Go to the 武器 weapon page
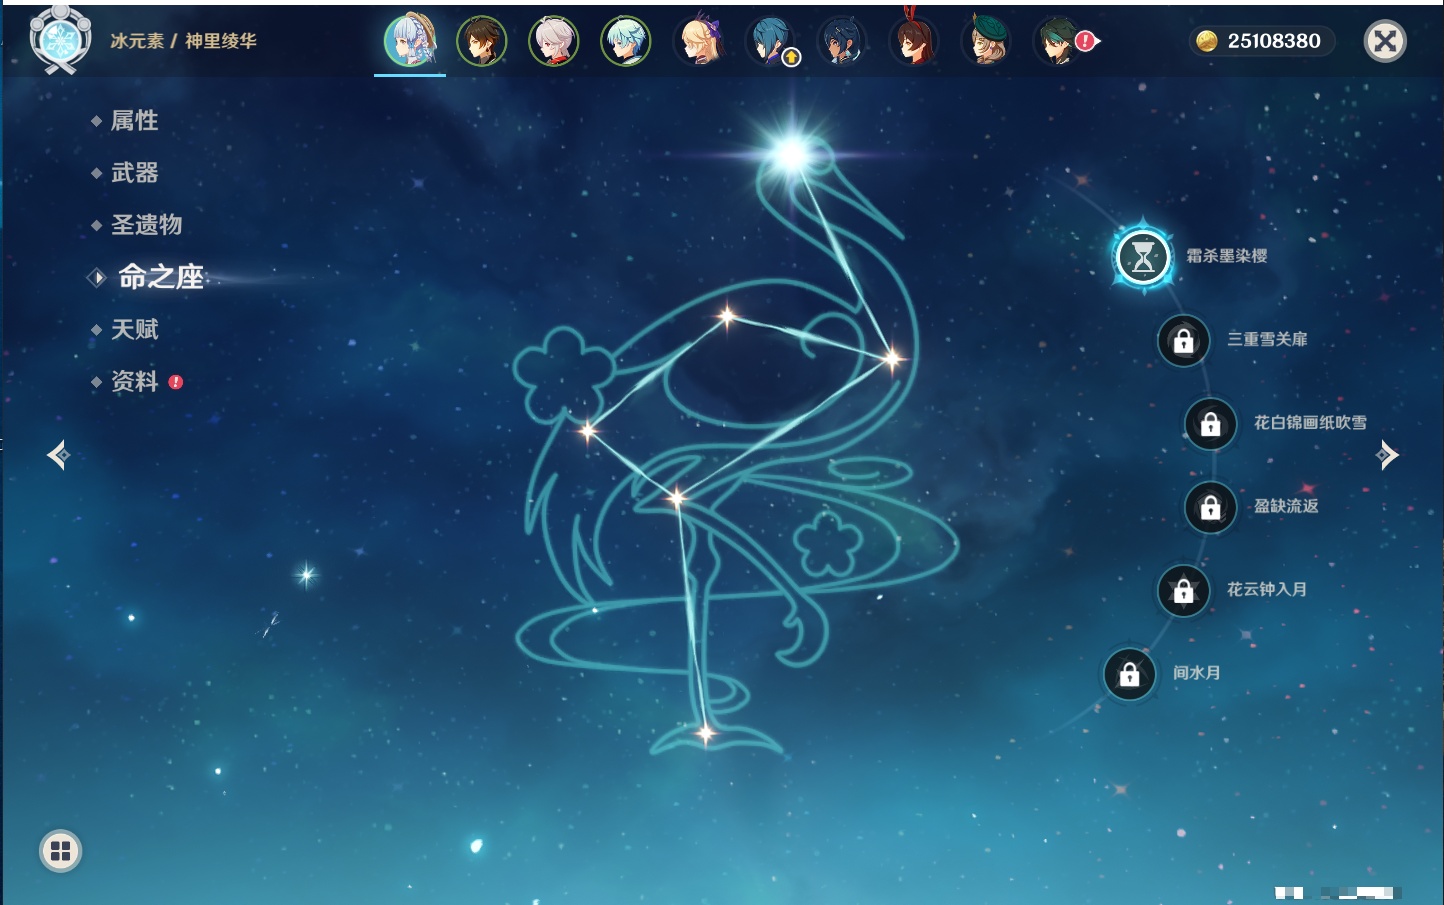Screen dimensions: 1444x905 pyautogui.click(x=134, y=173)
